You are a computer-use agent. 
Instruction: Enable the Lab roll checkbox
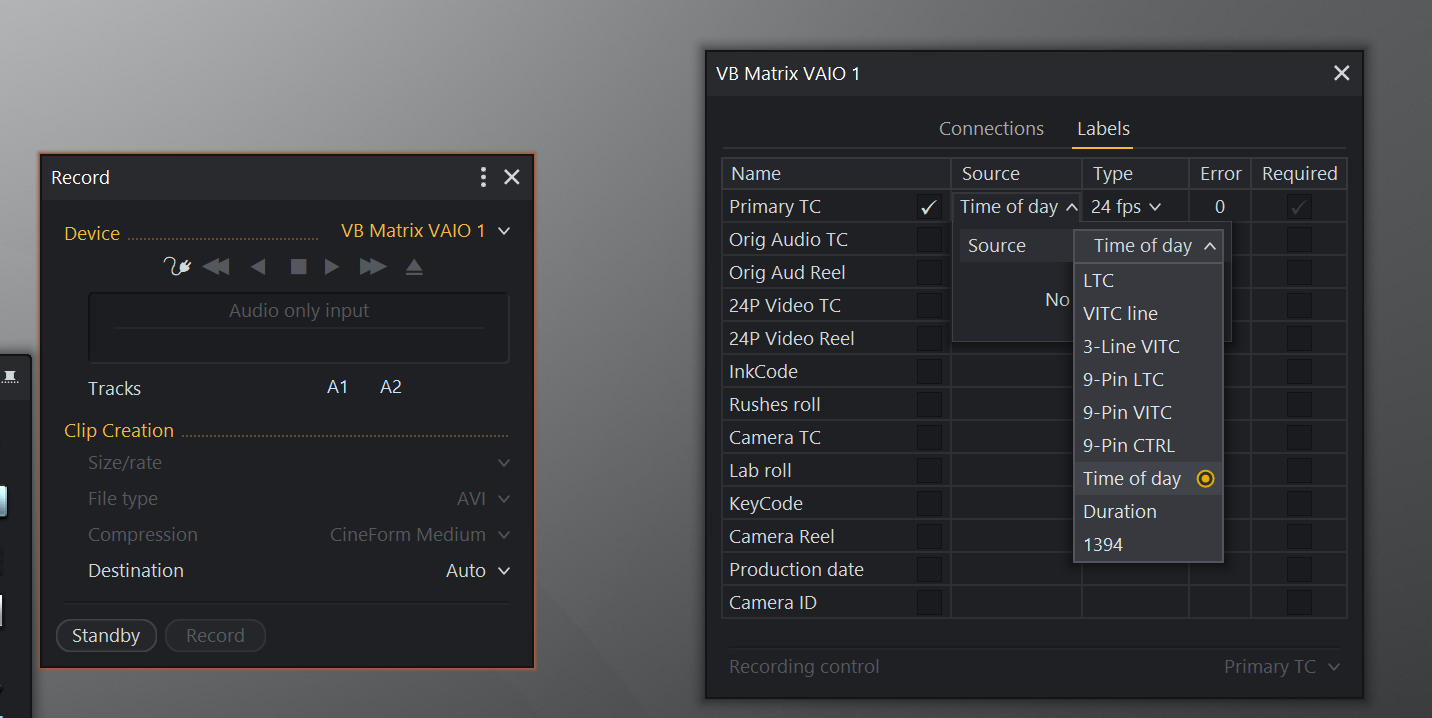pyautogui.click(x=929, y=471)
